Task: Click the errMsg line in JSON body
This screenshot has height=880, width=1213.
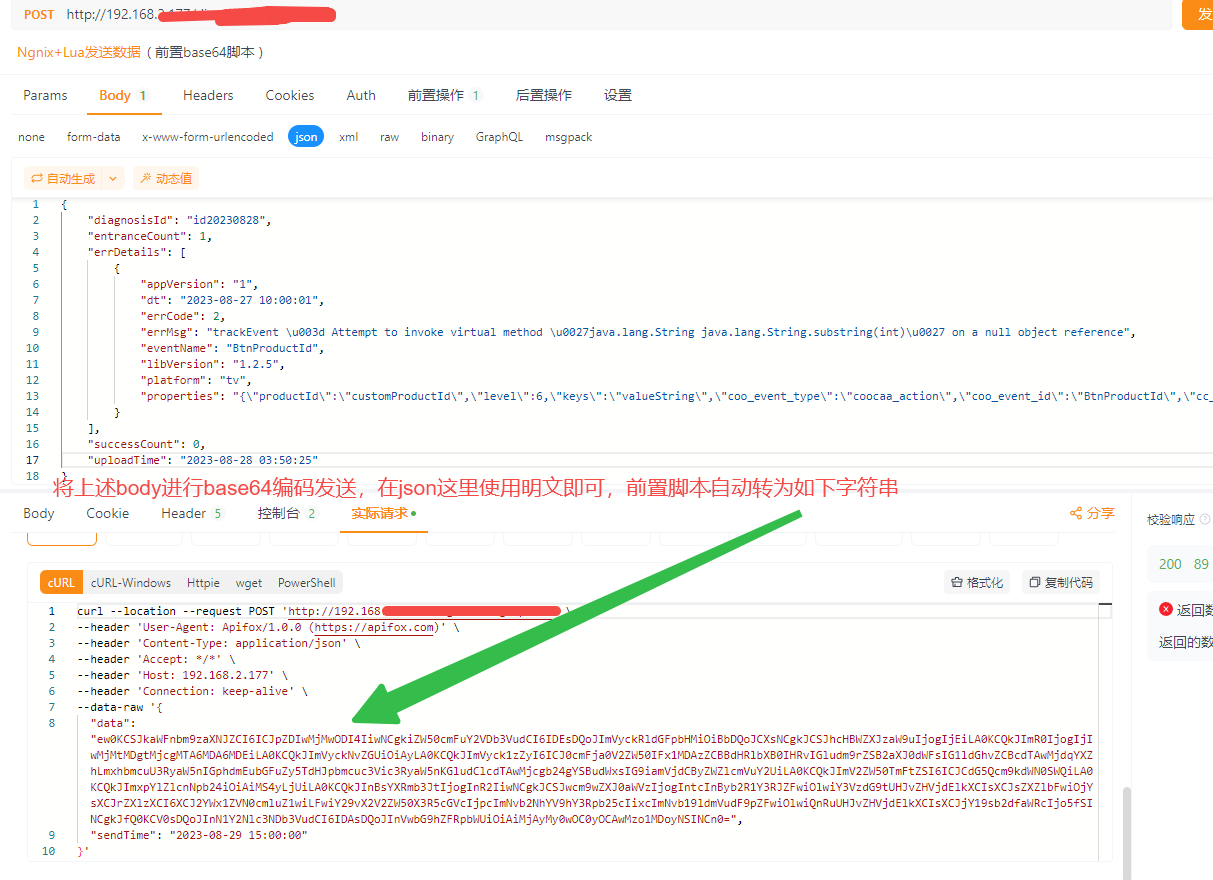Action: point(638,332)
